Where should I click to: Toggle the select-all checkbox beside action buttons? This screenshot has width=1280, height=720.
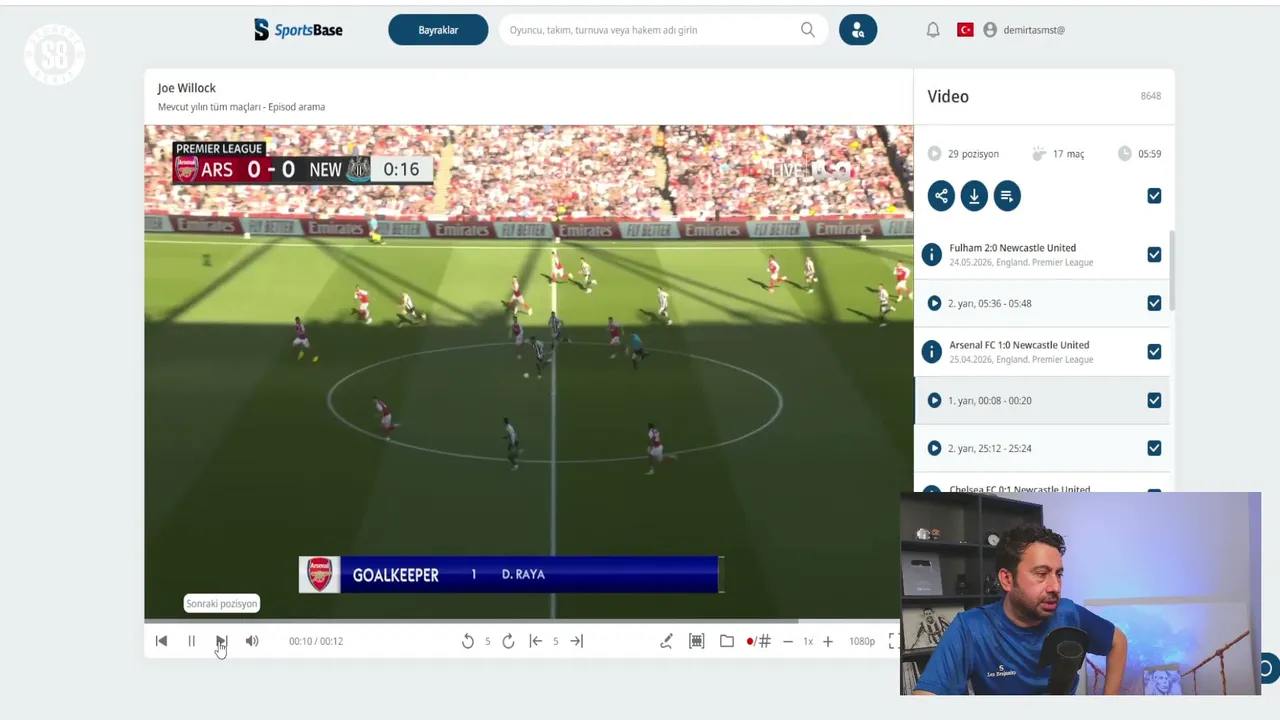click(x=1154, y=196)
